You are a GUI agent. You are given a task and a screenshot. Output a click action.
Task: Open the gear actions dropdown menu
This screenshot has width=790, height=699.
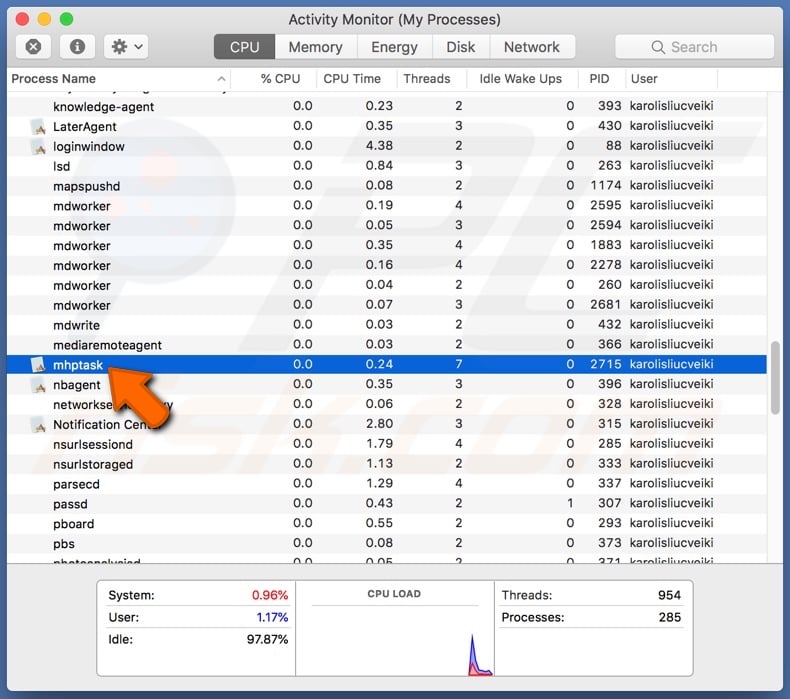pos(126,47)
